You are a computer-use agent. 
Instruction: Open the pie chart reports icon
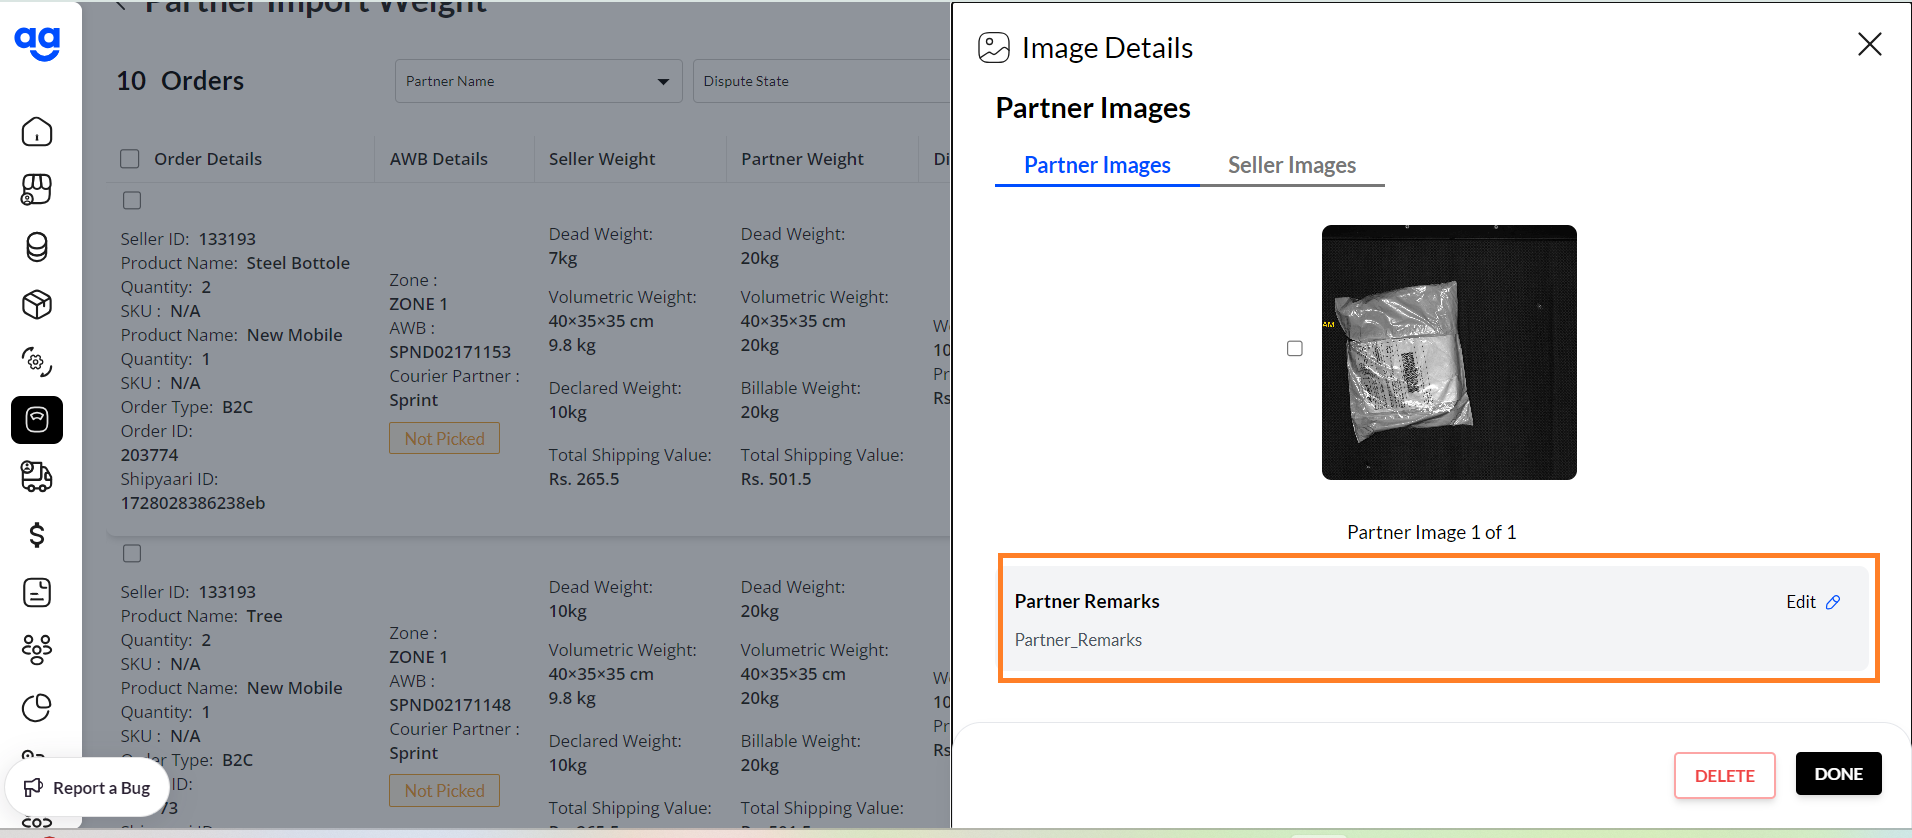pos(37,708)
